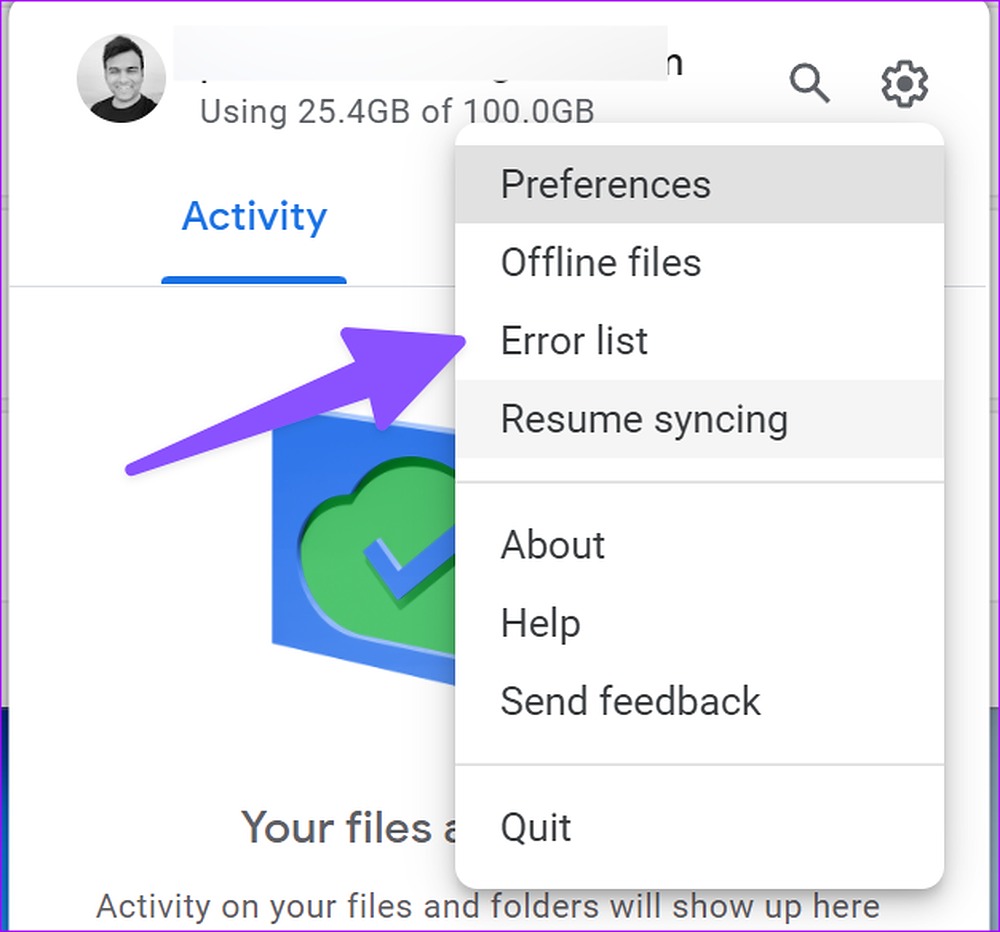
Task: Click the Activity on your files description
Action: tap(488, 906)
